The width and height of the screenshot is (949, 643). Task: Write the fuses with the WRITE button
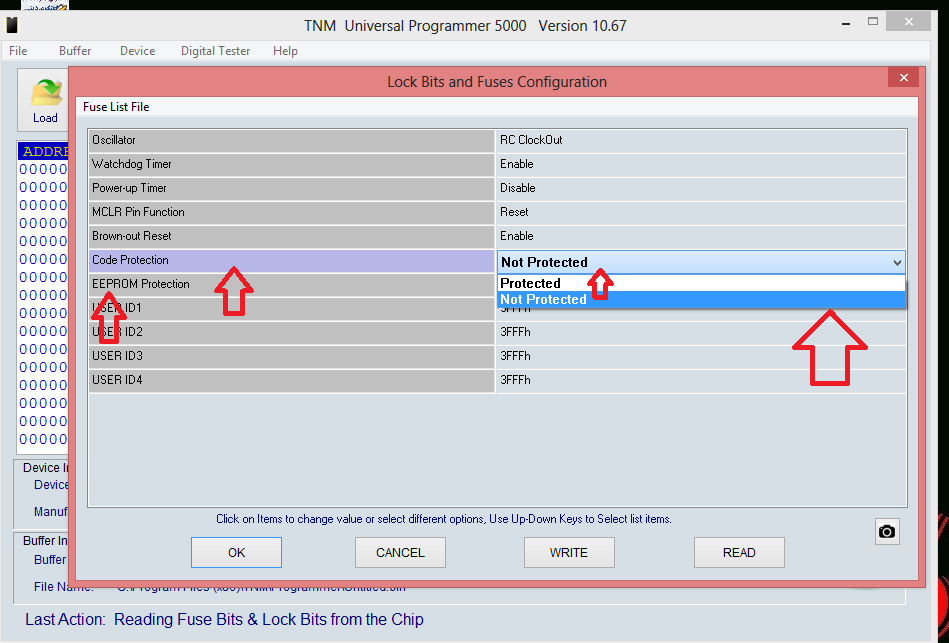(569, 552)
